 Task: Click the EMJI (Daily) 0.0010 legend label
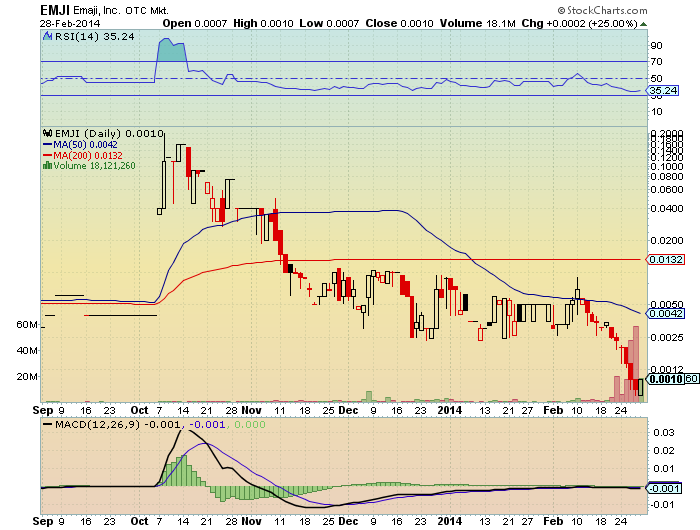click(x=109, y=133)
